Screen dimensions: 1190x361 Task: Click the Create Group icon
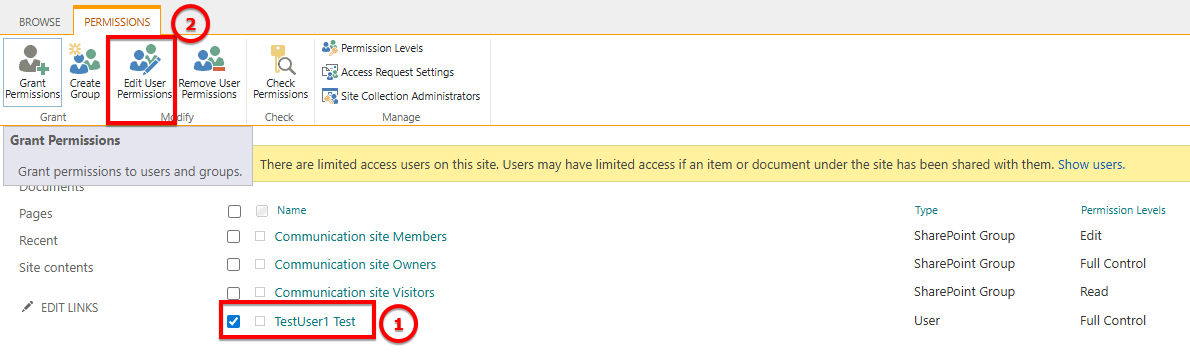click(84, 72)
